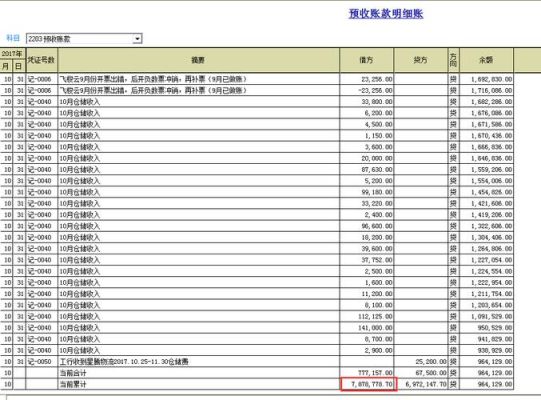Select the 141,000.00 debit cell
Screen dimensions: 541x400
tap(366, 328)
